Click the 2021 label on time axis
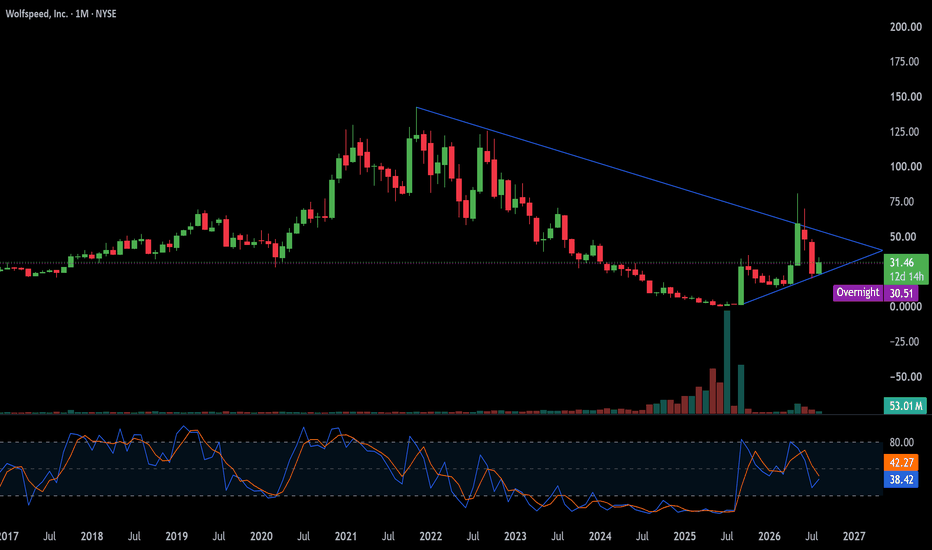 [345, 536]
